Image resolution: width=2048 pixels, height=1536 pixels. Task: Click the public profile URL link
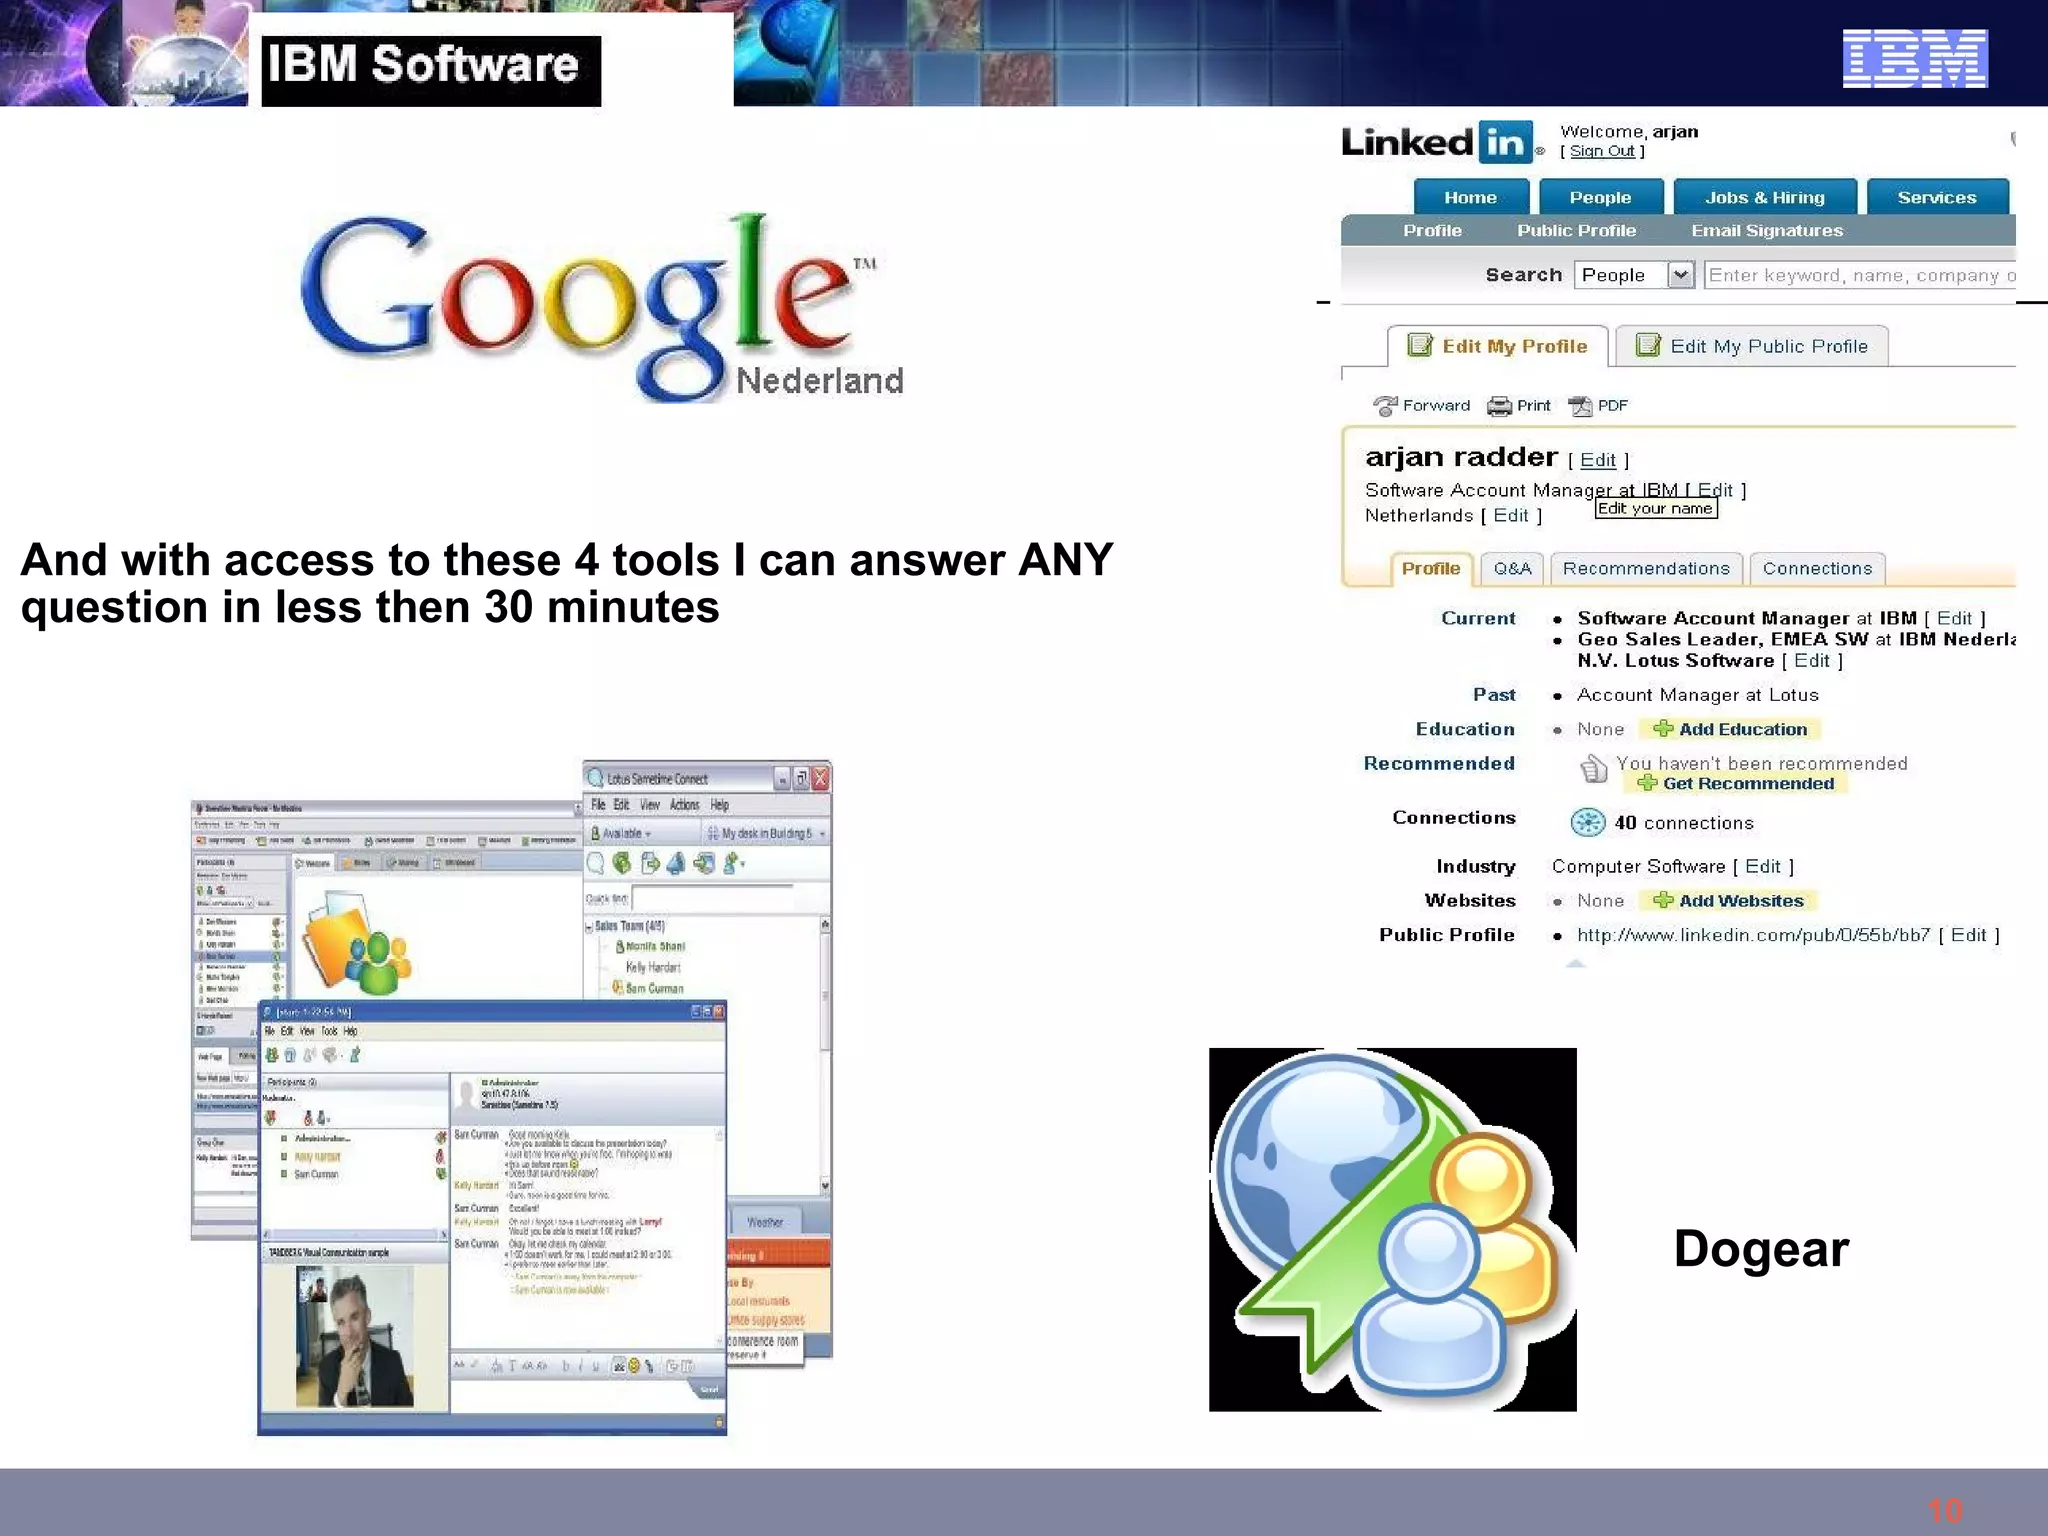coord(1753,935)
